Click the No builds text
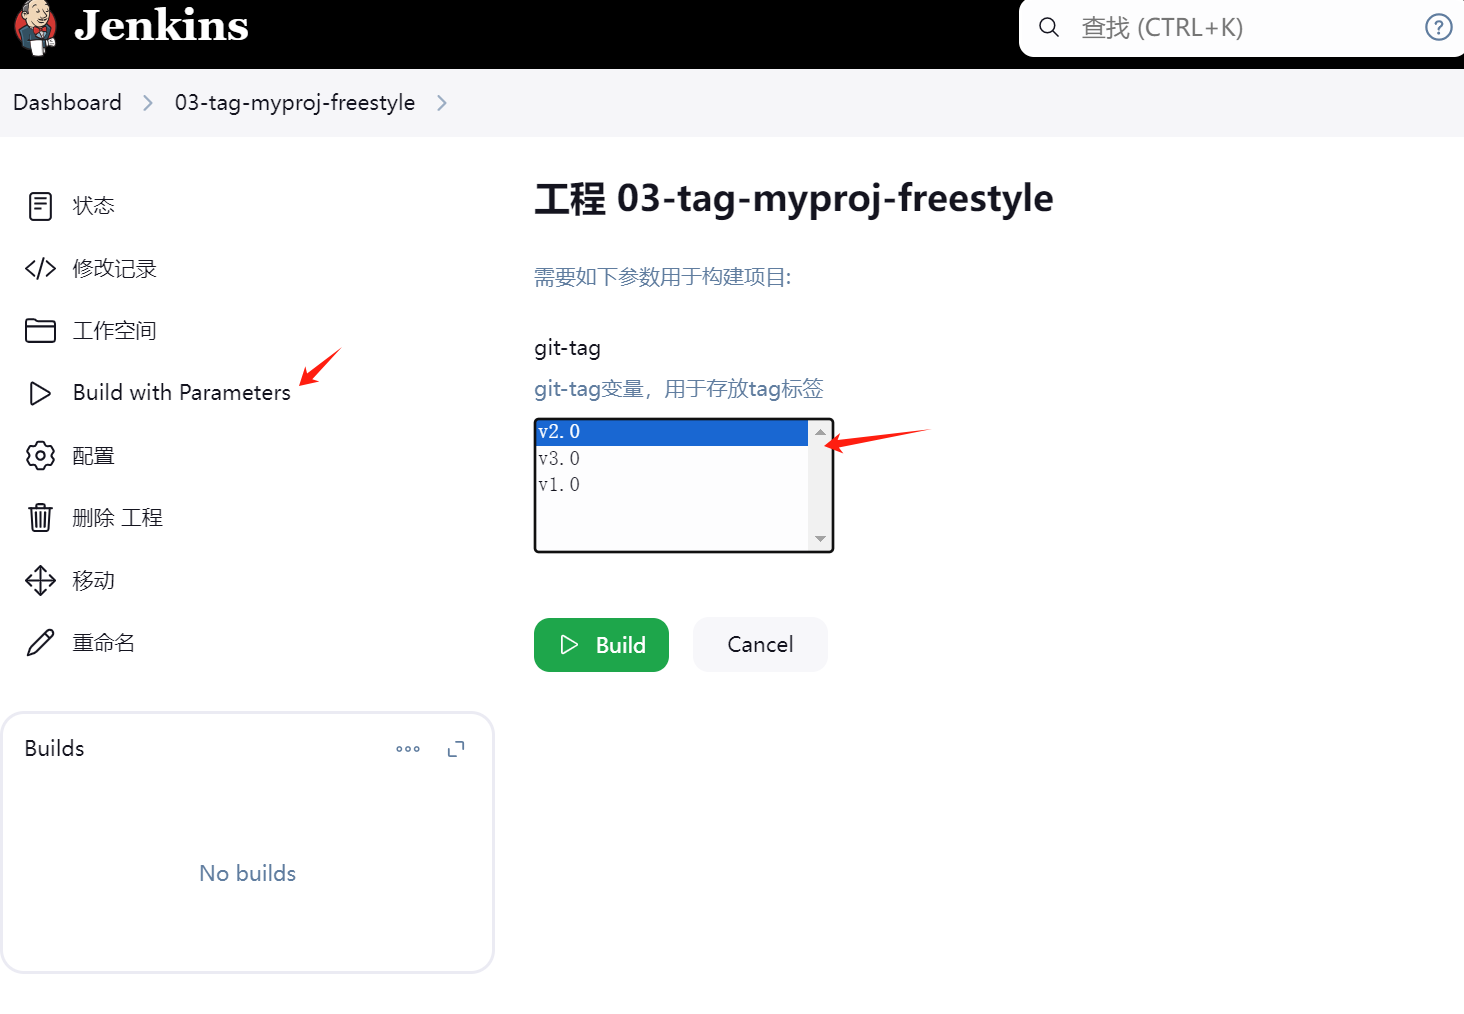 tap(248, 873)
